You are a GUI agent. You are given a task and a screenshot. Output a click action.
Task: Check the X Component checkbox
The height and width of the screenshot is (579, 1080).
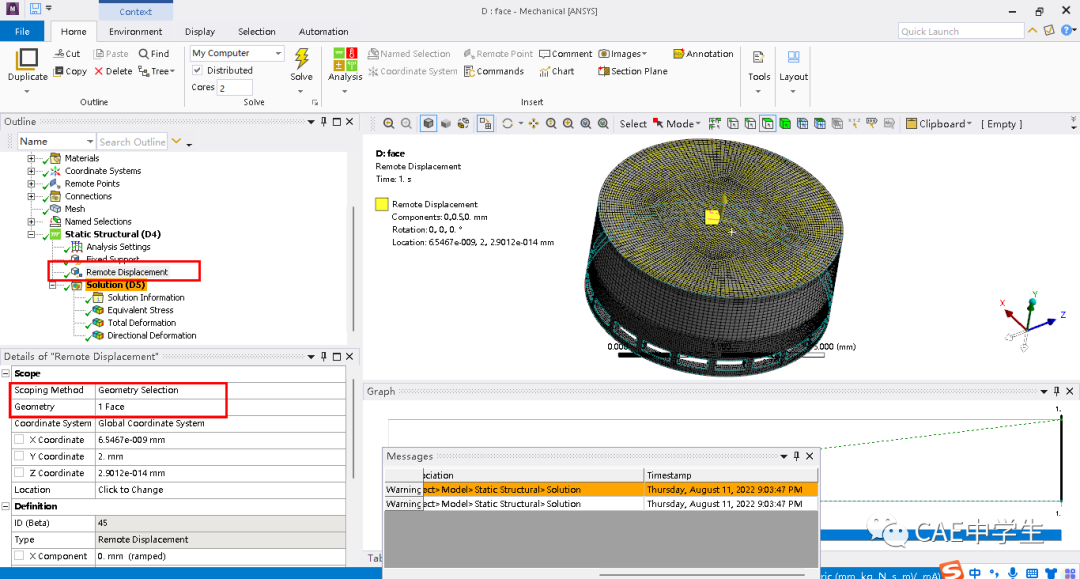coord(19,556)
